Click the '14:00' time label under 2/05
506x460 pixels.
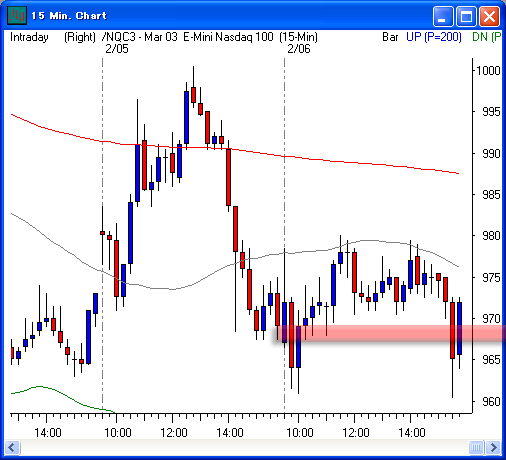(x=230, y=433)
